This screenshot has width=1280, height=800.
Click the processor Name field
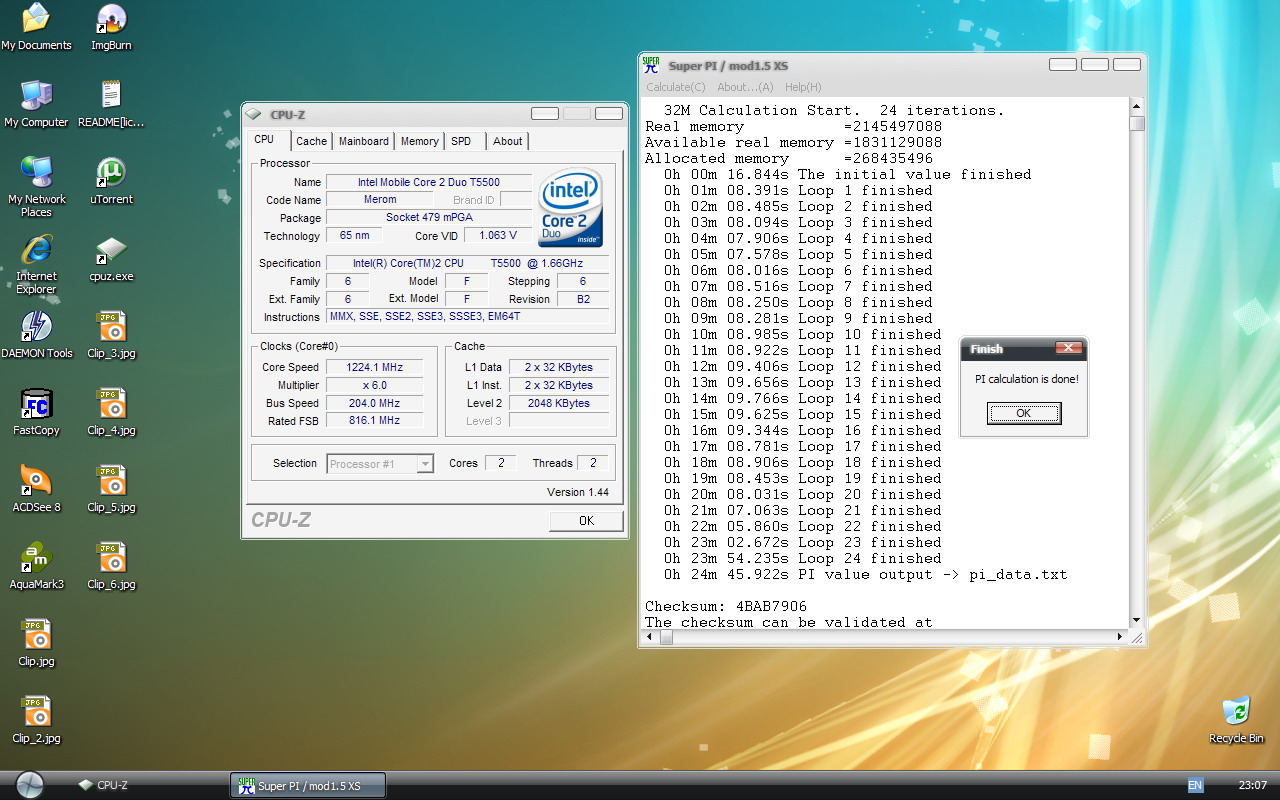429,182
